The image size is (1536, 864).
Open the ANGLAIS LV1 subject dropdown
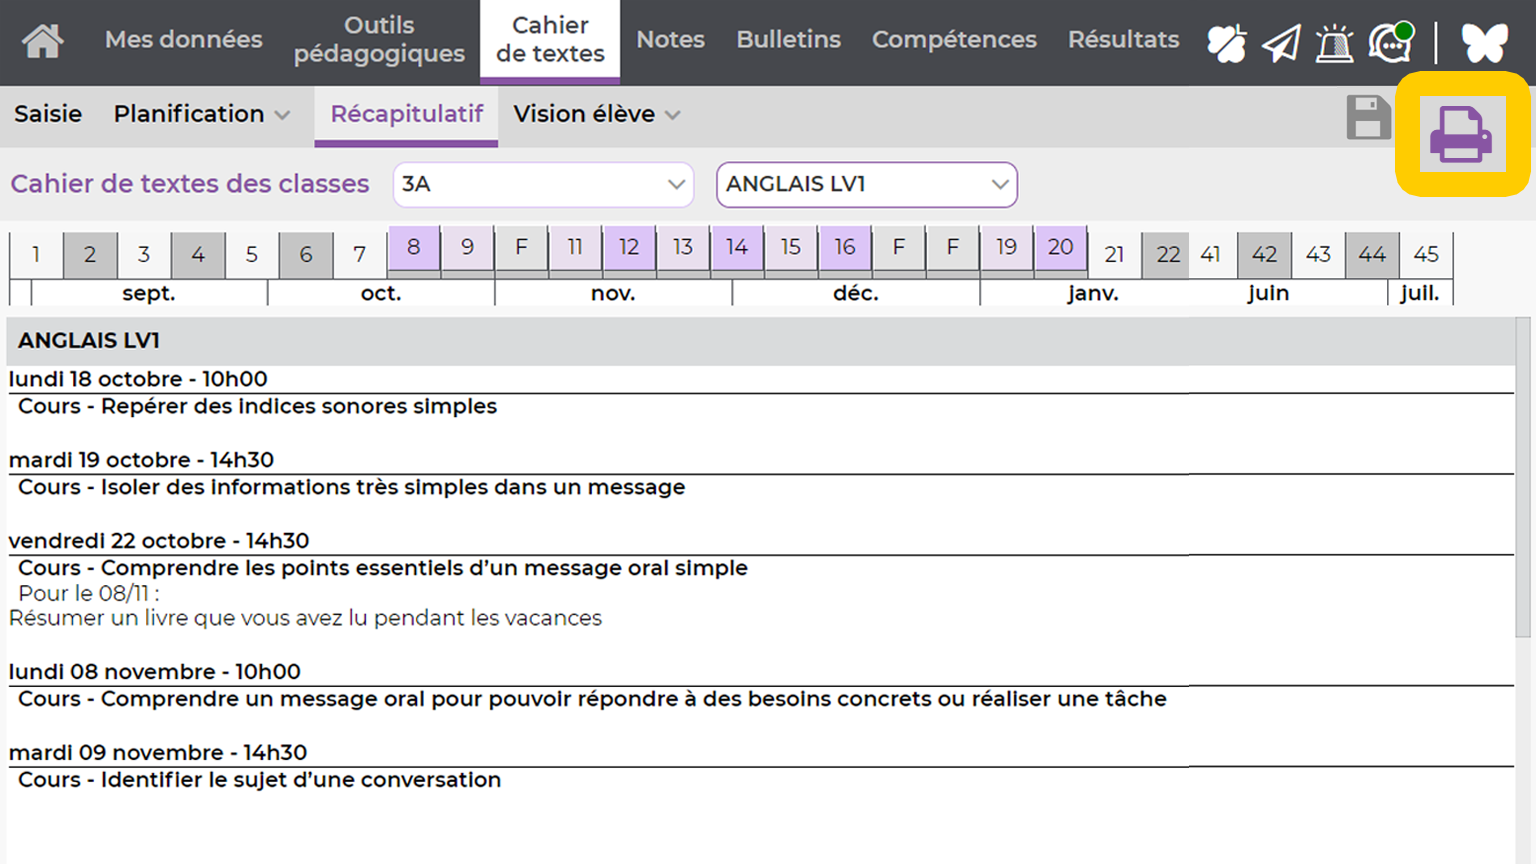coord(867,185)
